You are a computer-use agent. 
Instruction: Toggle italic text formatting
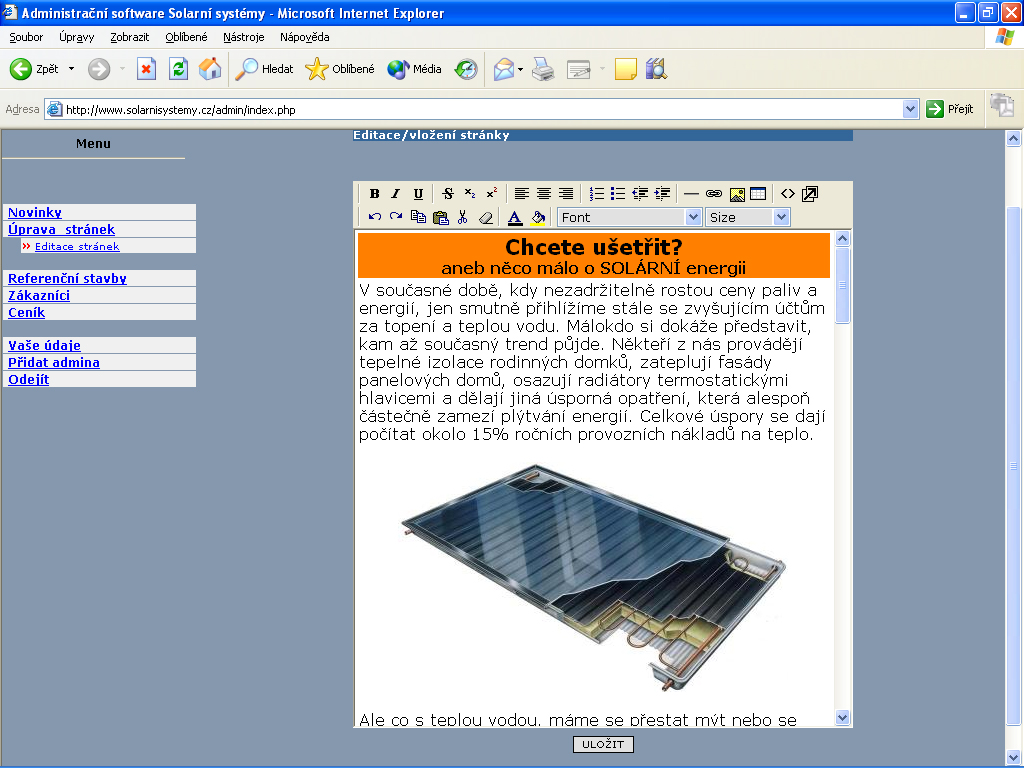click(x=395, y=194)
